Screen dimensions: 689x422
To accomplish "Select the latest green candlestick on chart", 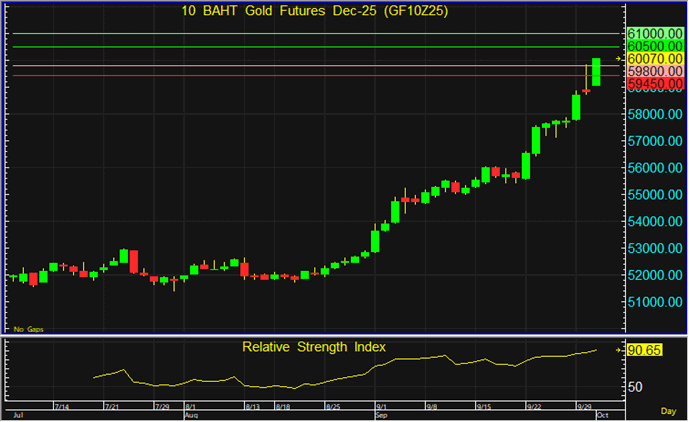I will click(596, 71).
